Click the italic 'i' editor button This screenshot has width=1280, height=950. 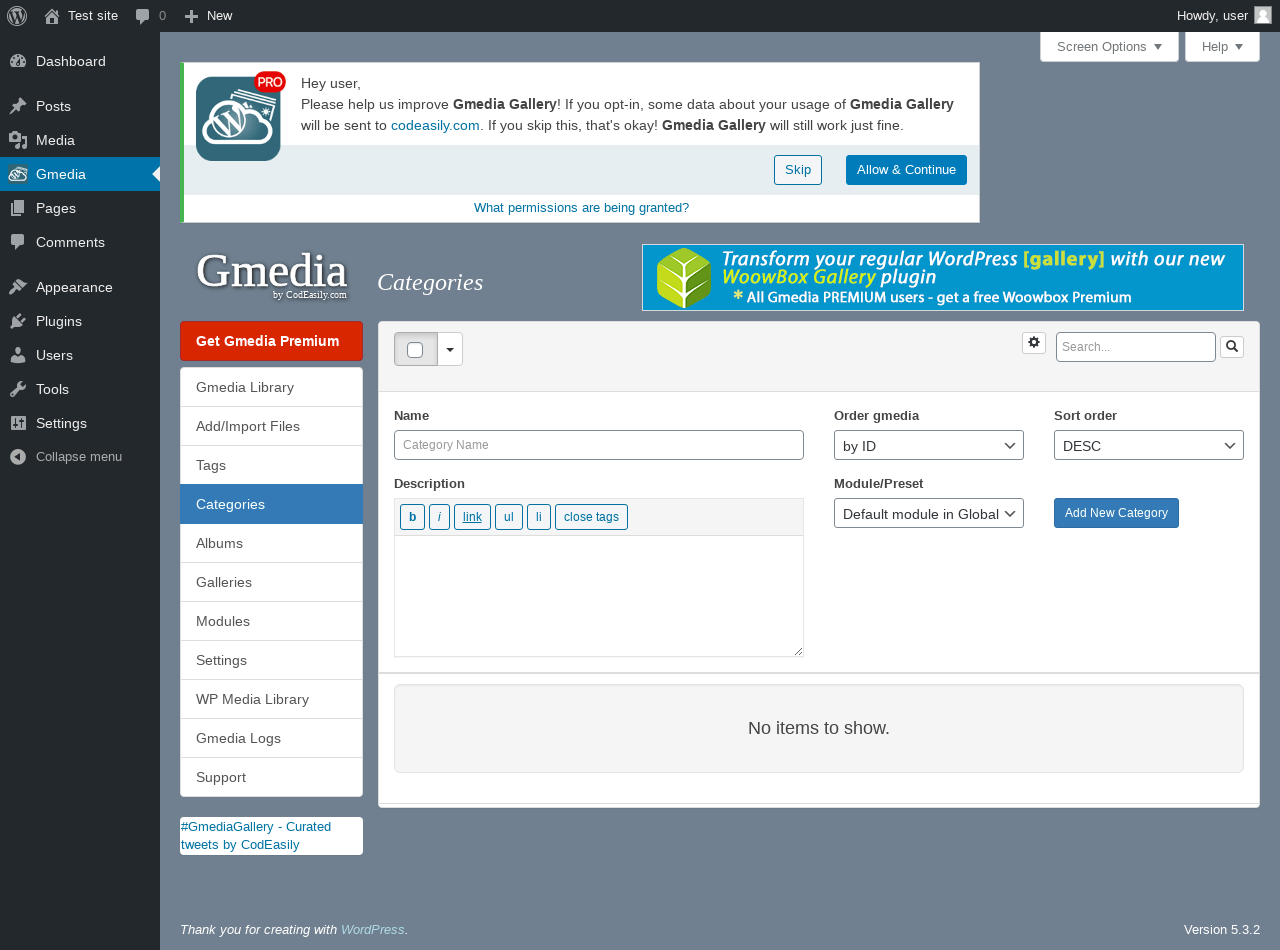point(439,517)
